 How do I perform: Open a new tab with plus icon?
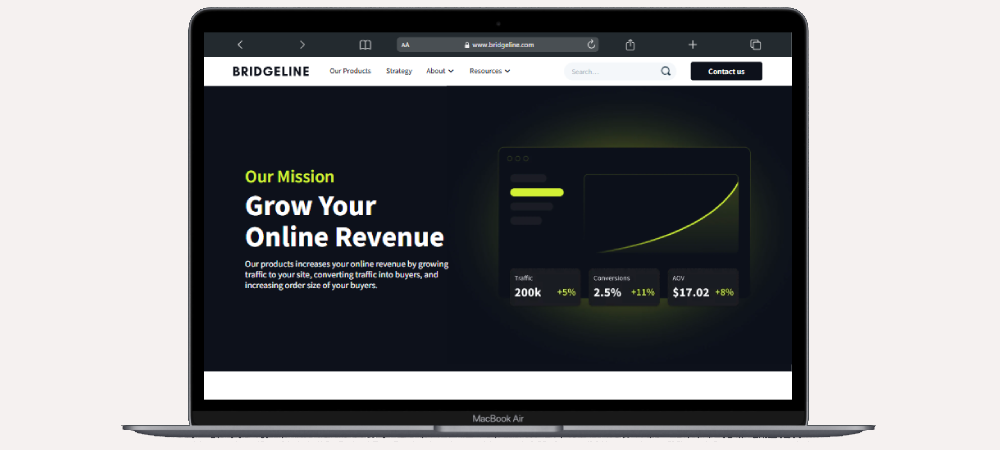click(692, 45)
